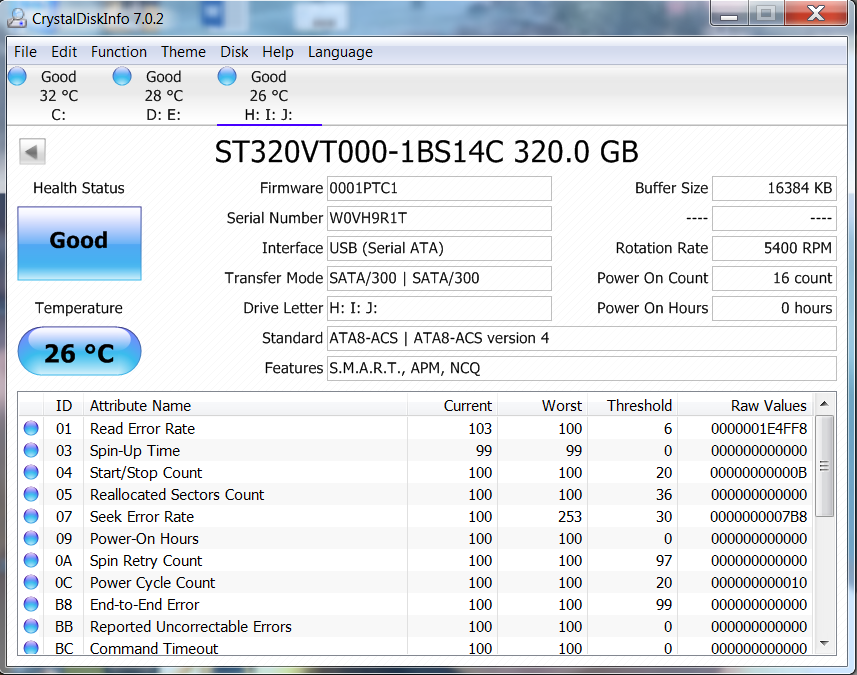The height and width of the screenshot is (675, 857).
Task: Click the Transfer Mode field SATA/300
Action: tap(439, 279)
